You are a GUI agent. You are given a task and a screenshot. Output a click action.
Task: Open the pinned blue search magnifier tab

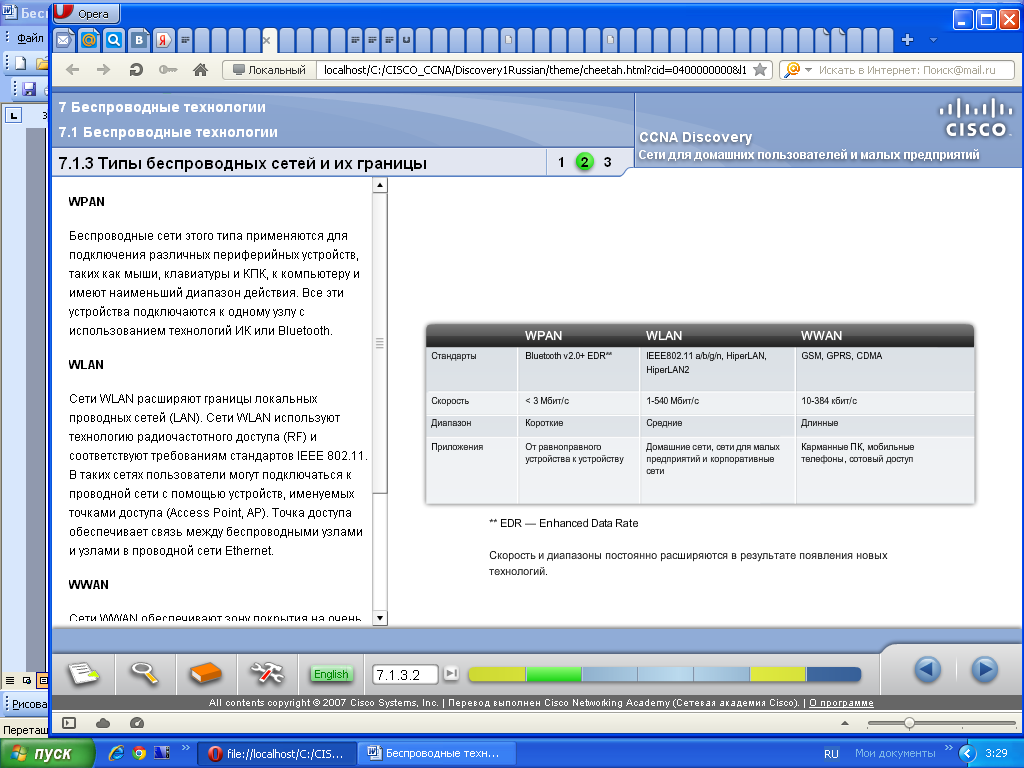(114, 40)
